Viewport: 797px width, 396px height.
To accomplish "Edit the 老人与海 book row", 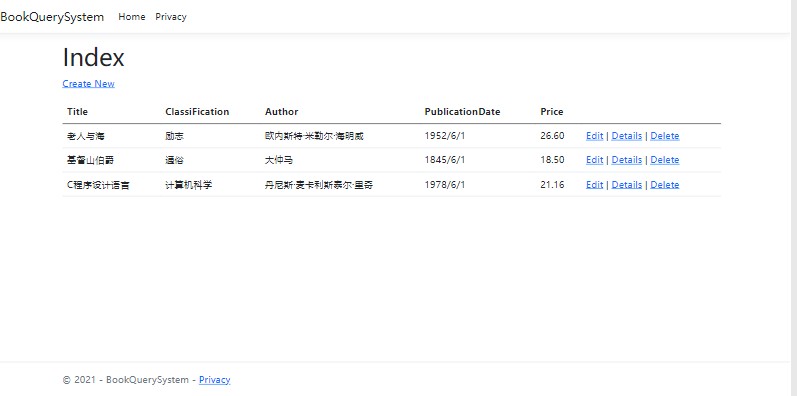I will pos(594,136).
